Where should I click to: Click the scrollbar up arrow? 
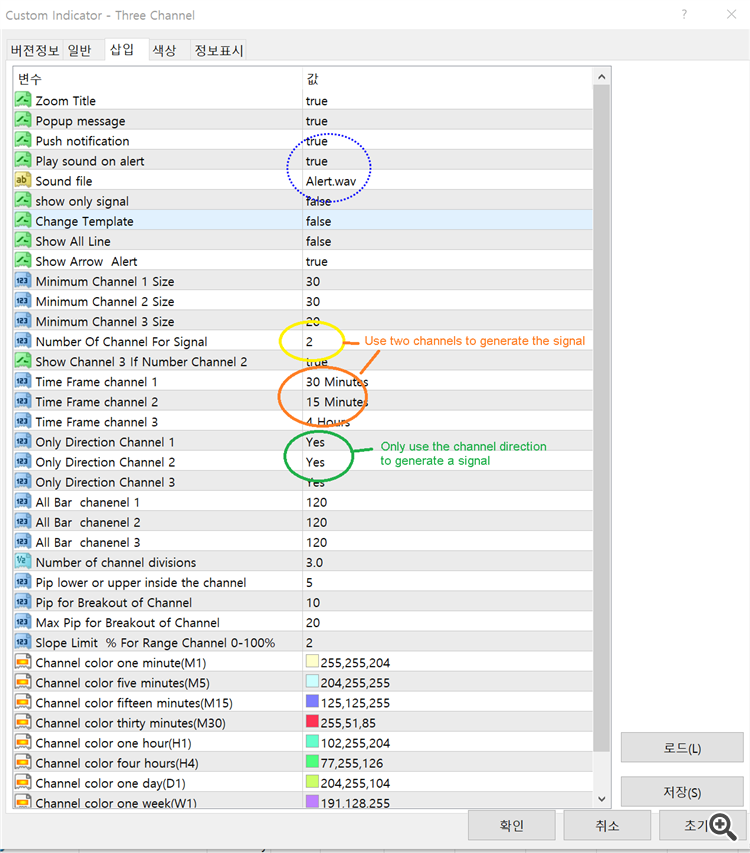point(602,77)
